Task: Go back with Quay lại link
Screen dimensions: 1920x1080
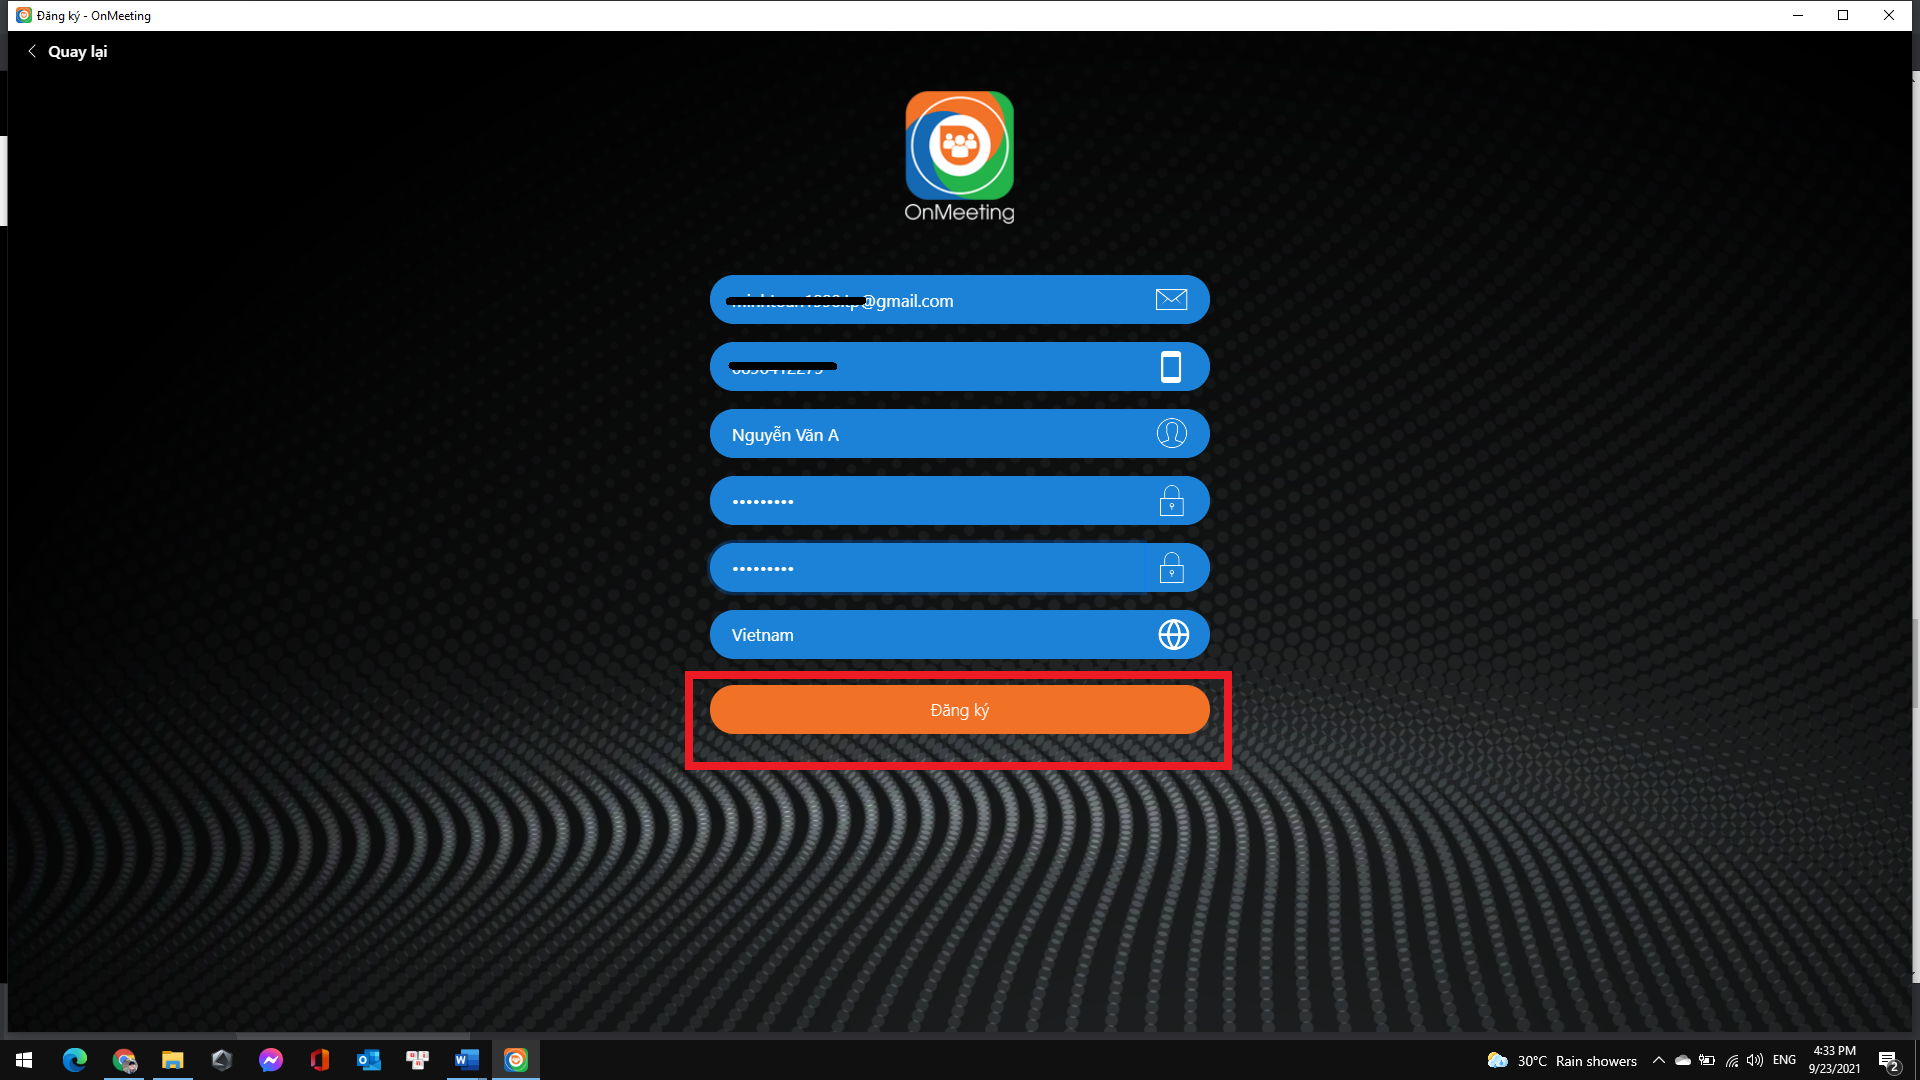Action: click(x=77, y=52)
